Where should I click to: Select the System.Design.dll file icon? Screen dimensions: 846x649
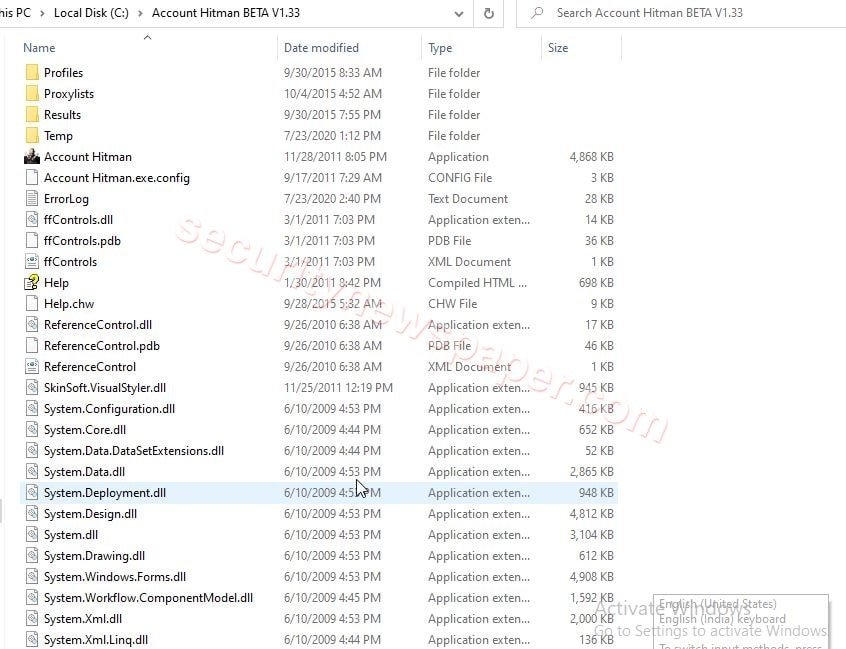tap(32, 514)
